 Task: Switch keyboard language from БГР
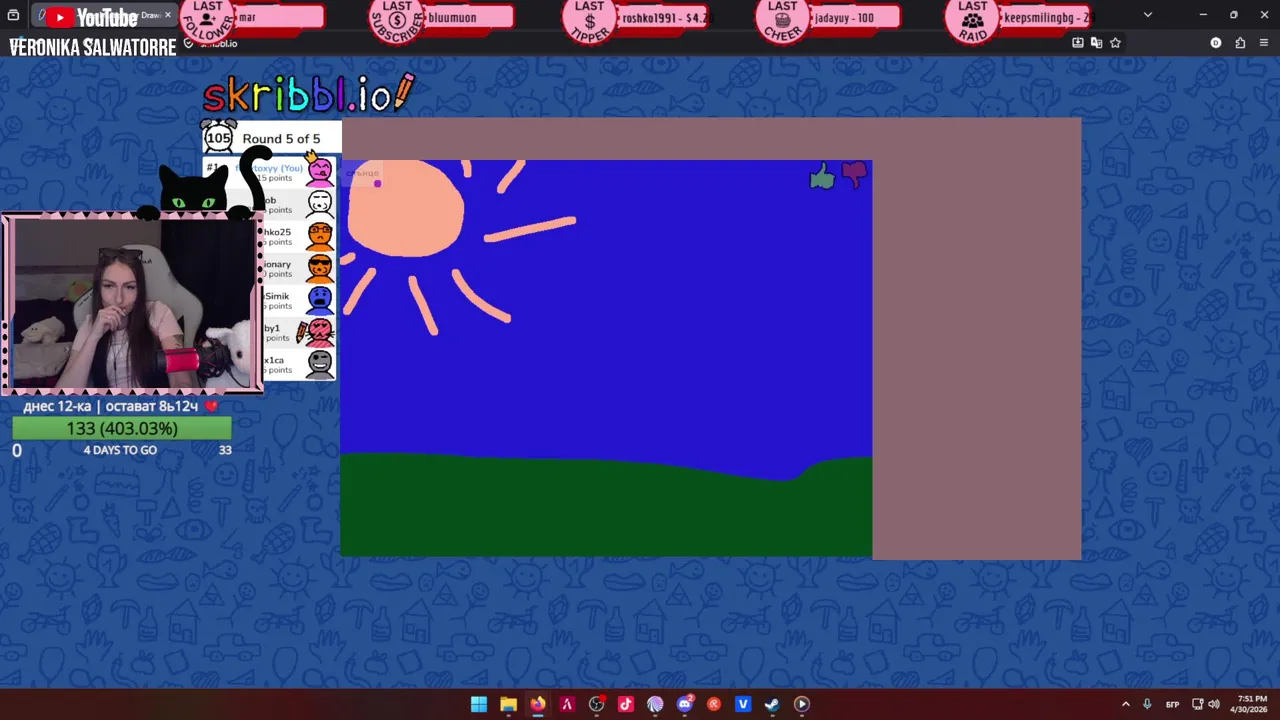1173,704
